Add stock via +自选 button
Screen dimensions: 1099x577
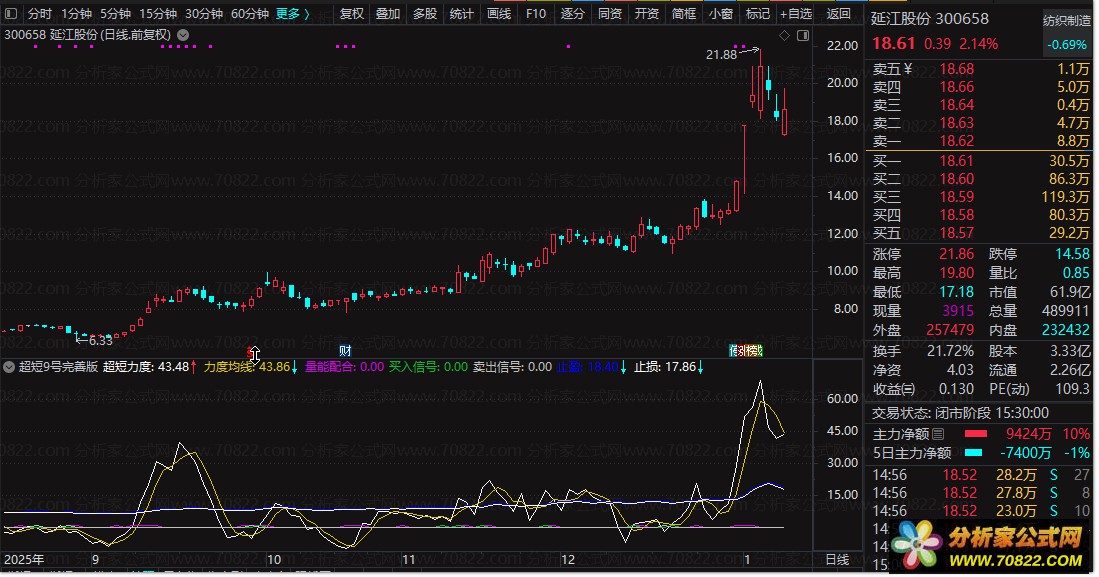pos(796,14)
